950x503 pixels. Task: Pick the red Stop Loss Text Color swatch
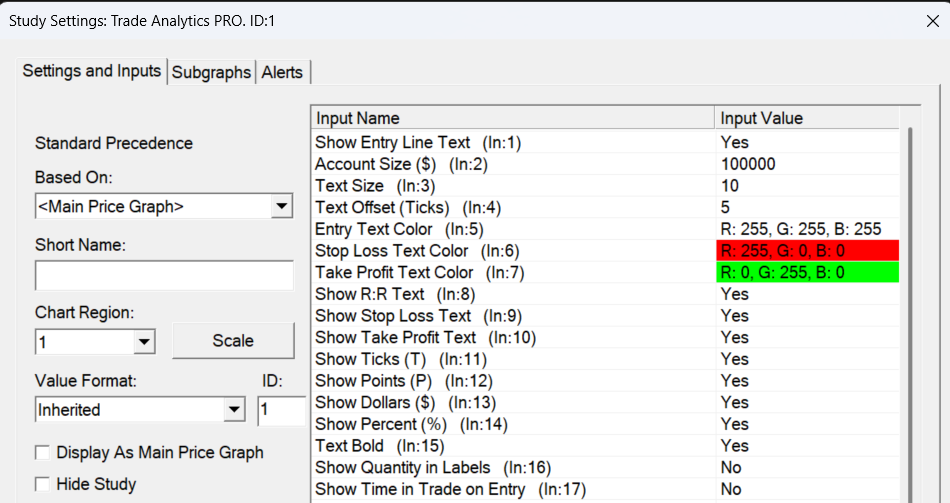(808, 251)
